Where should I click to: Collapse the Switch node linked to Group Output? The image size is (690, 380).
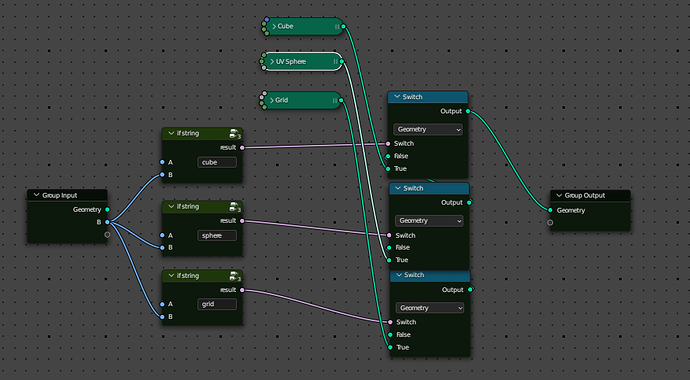[x=397, y=97]
